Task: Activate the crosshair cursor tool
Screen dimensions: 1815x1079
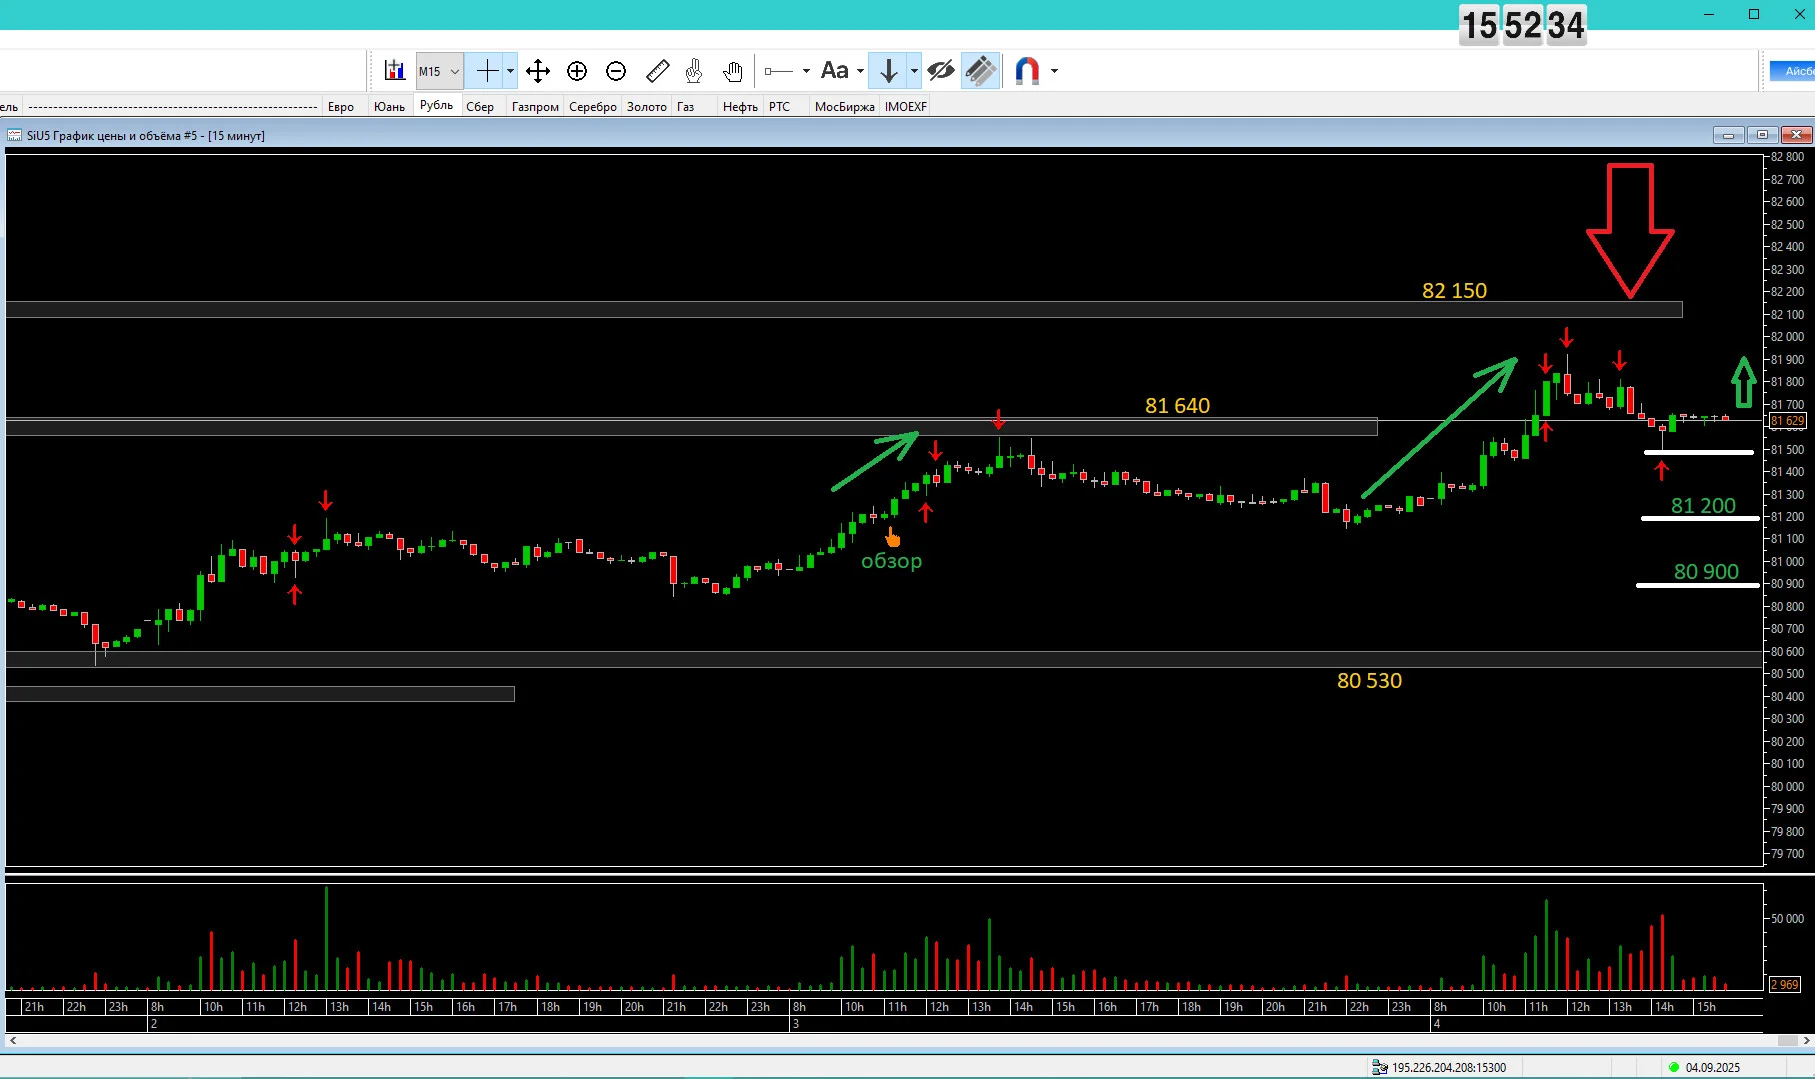Action: pyautogui.click(x=487, y=71)
